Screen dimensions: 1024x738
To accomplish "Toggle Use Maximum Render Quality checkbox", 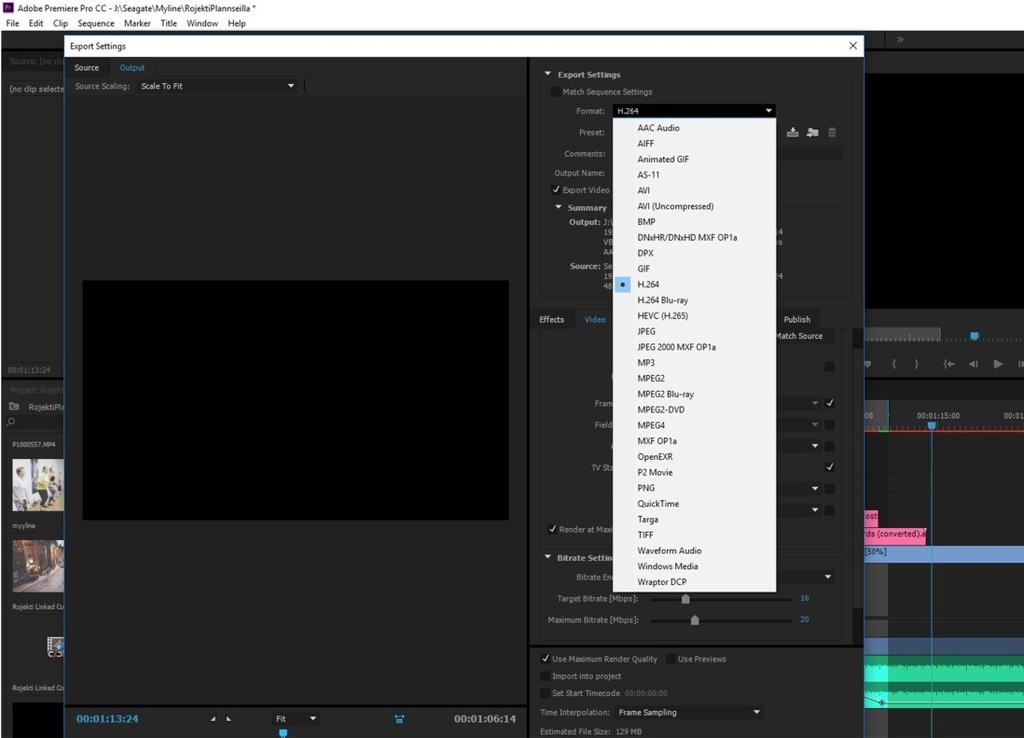I will point(545,658).
